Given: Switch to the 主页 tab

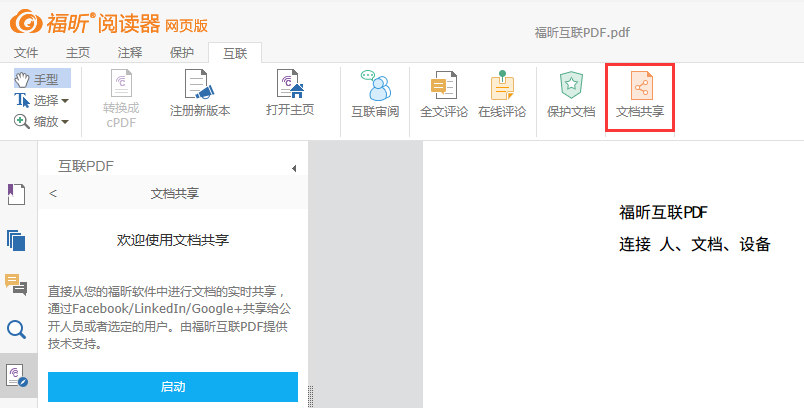Looking at the screenshot, I should click(78, 52).
